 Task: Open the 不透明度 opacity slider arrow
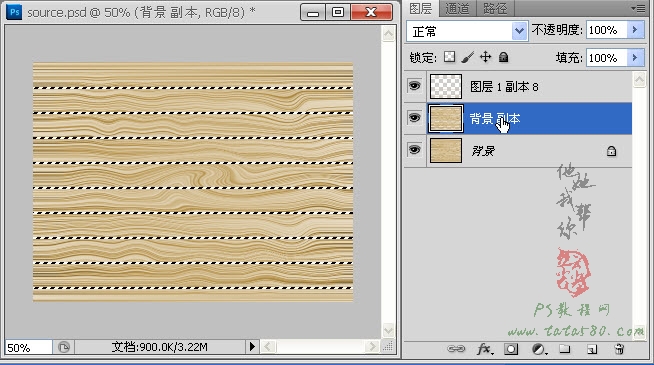pyautogui.click(x=635, y=30)
